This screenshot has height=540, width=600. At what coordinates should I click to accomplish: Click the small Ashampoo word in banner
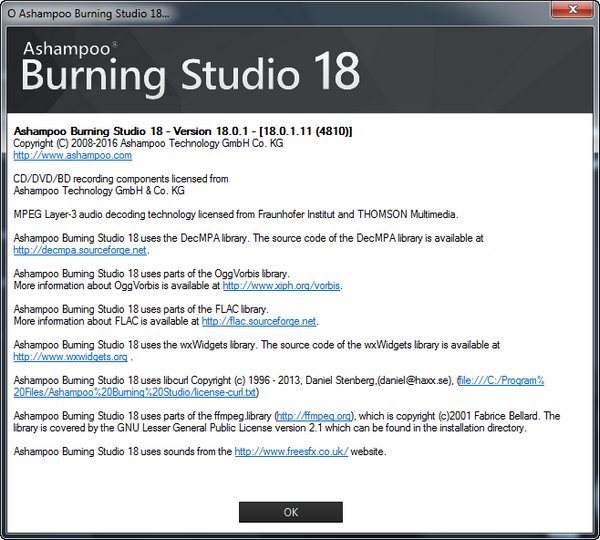coord(63,46)
